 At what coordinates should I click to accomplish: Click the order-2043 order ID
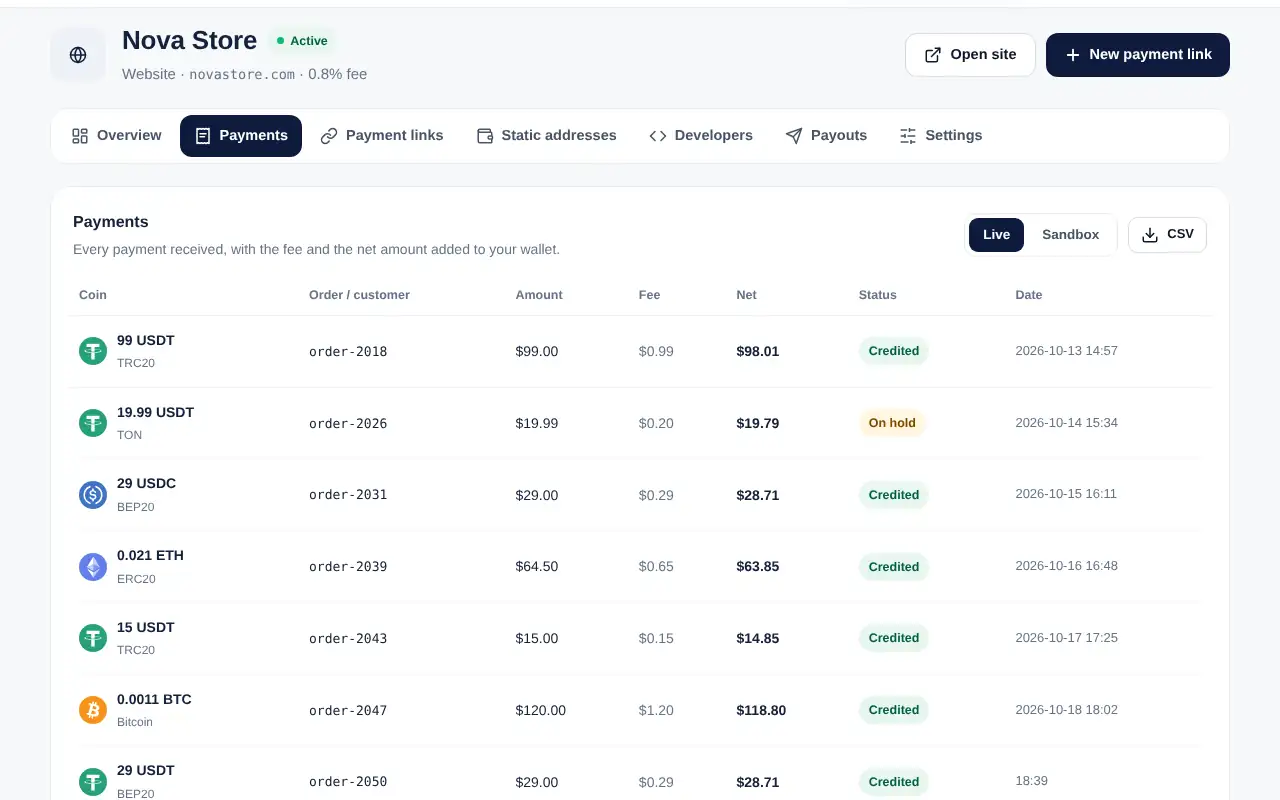click(348, 639)
